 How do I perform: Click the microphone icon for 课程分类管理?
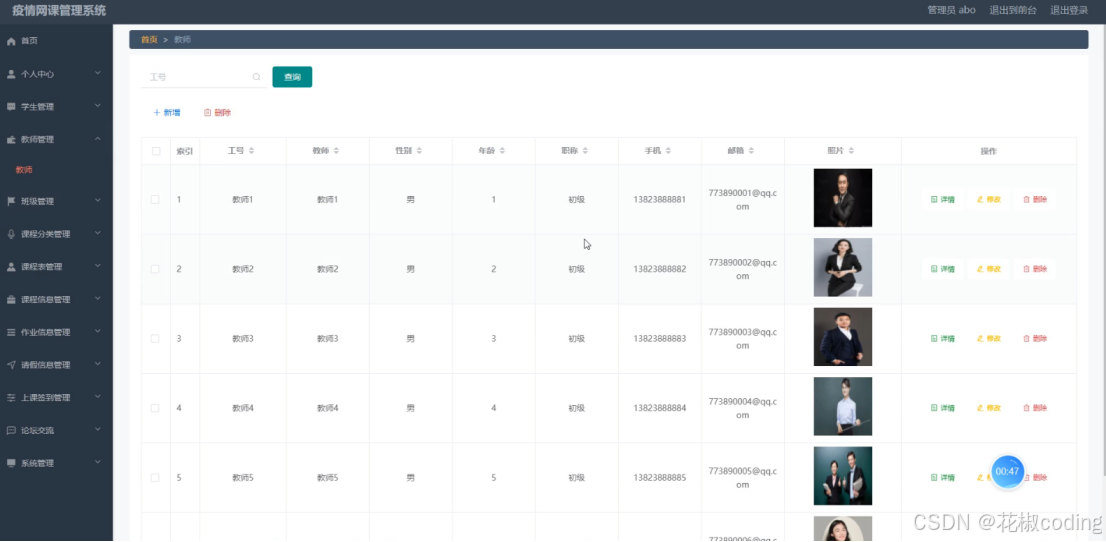(11, 234)
